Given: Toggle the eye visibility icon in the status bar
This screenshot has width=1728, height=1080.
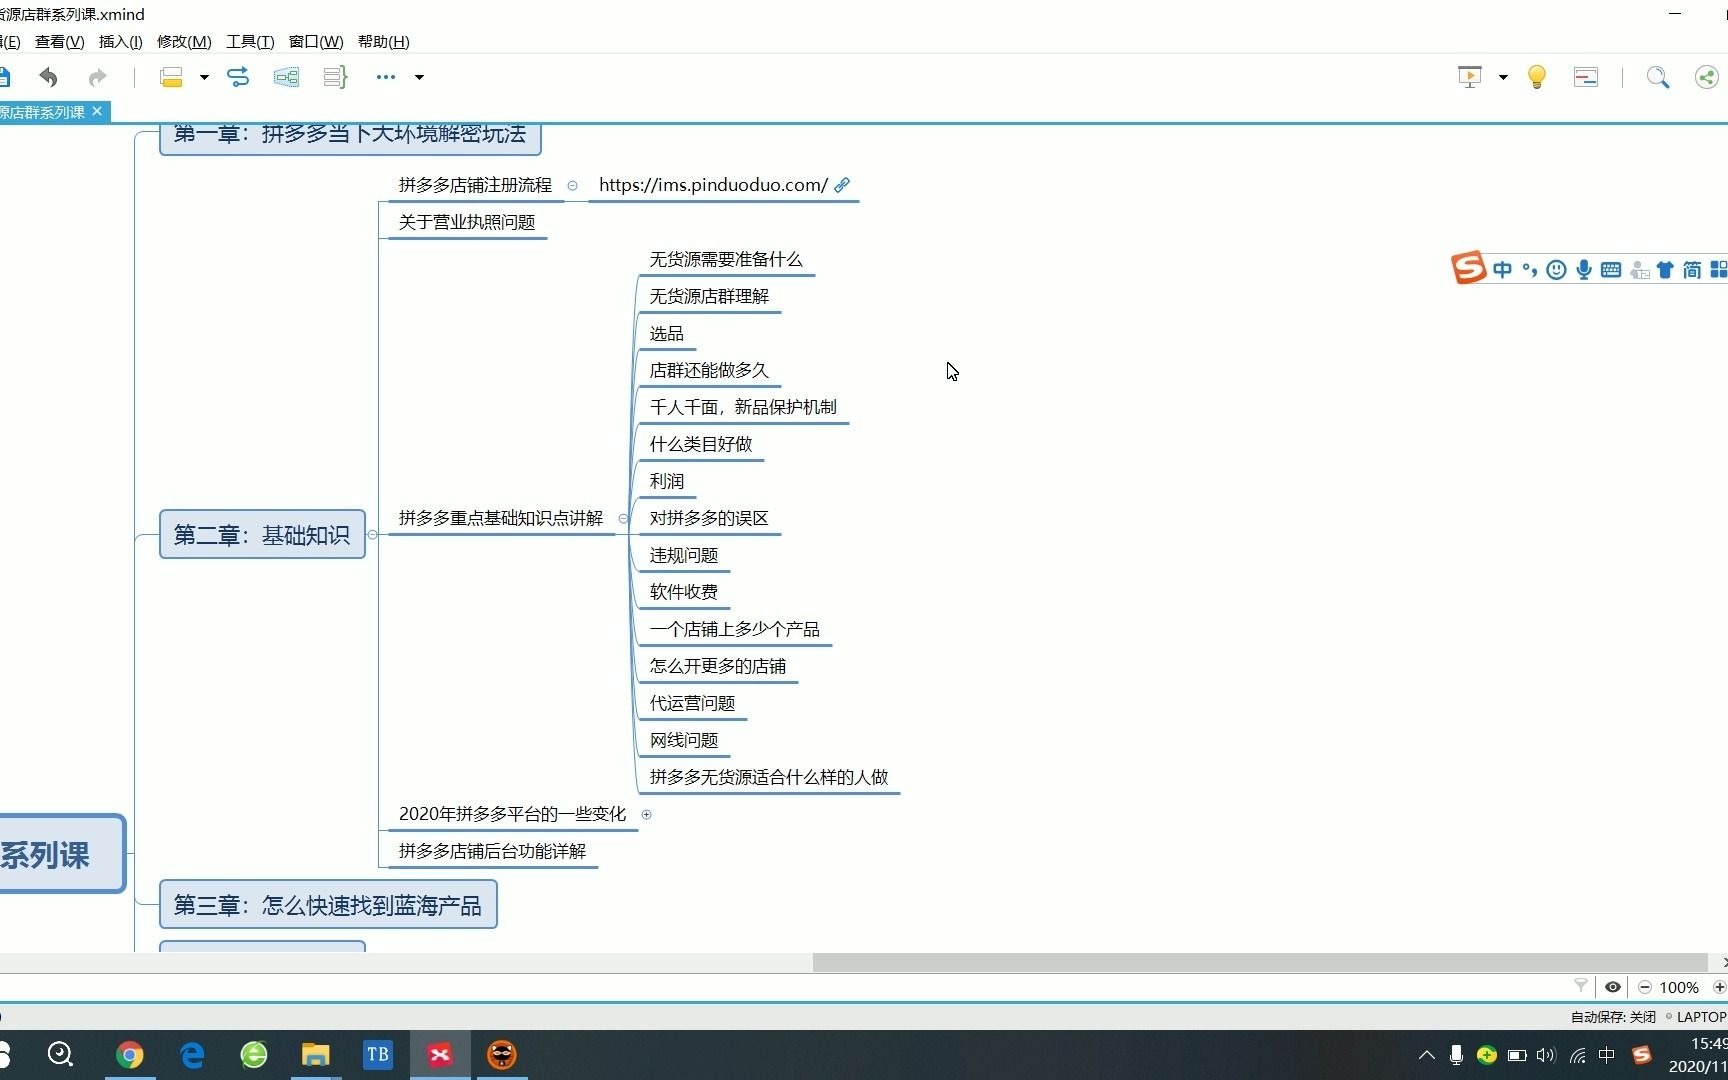Looking at the screenshot, I should pos(1613,987).
